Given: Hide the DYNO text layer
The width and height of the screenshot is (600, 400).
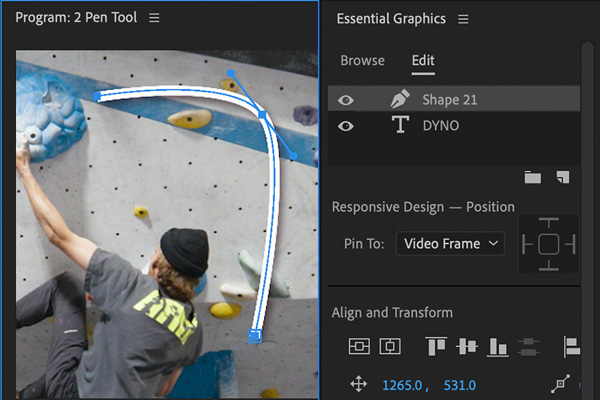Looking at the screenshot, I should pyautogui.click(x=346, y=126).
